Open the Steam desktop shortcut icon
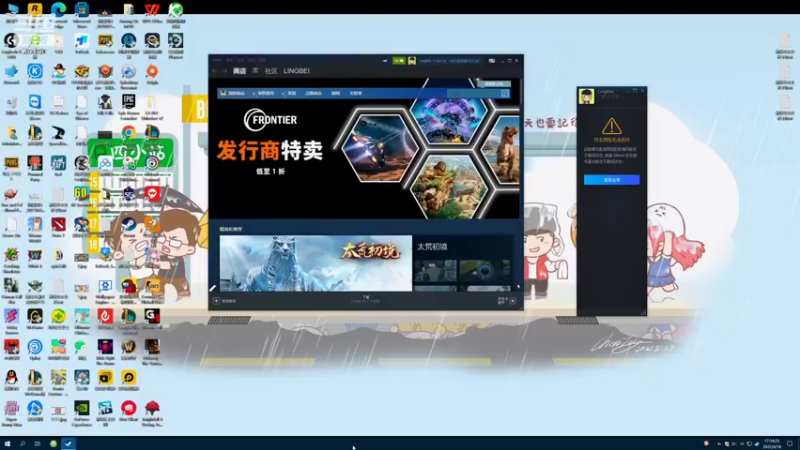This screenshot has height=450, width=800. (129, 224)
